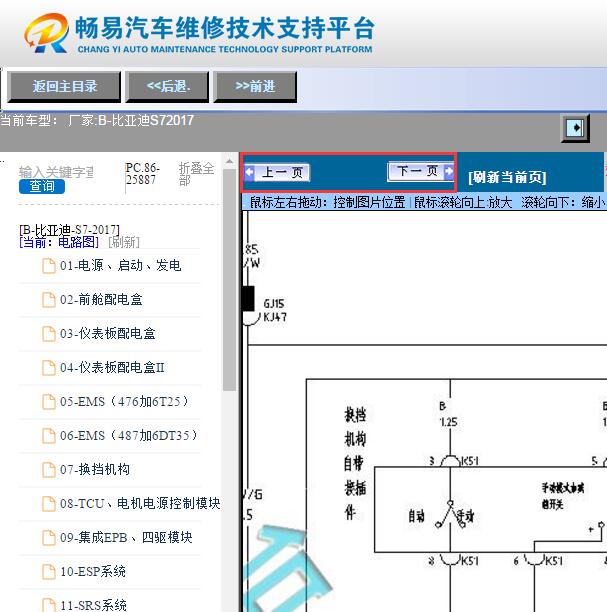Screen dimensions: 607x612
Task: Click the blue 查询 button
Action: click(42, 186)
